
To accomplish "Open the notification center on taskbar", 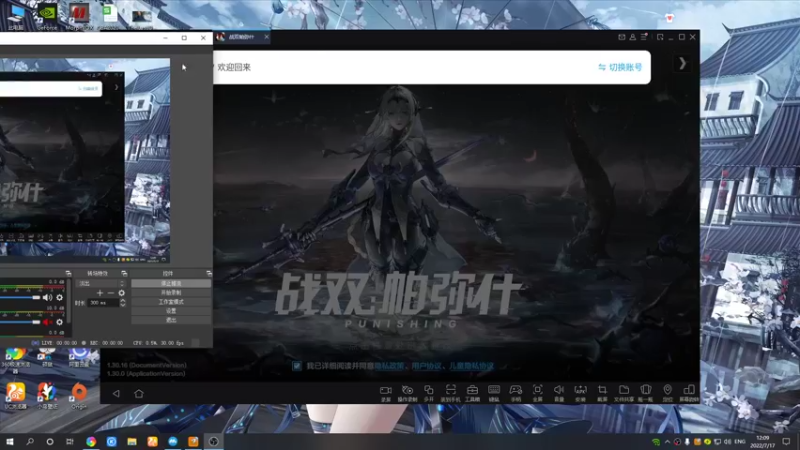I will 786,441.
